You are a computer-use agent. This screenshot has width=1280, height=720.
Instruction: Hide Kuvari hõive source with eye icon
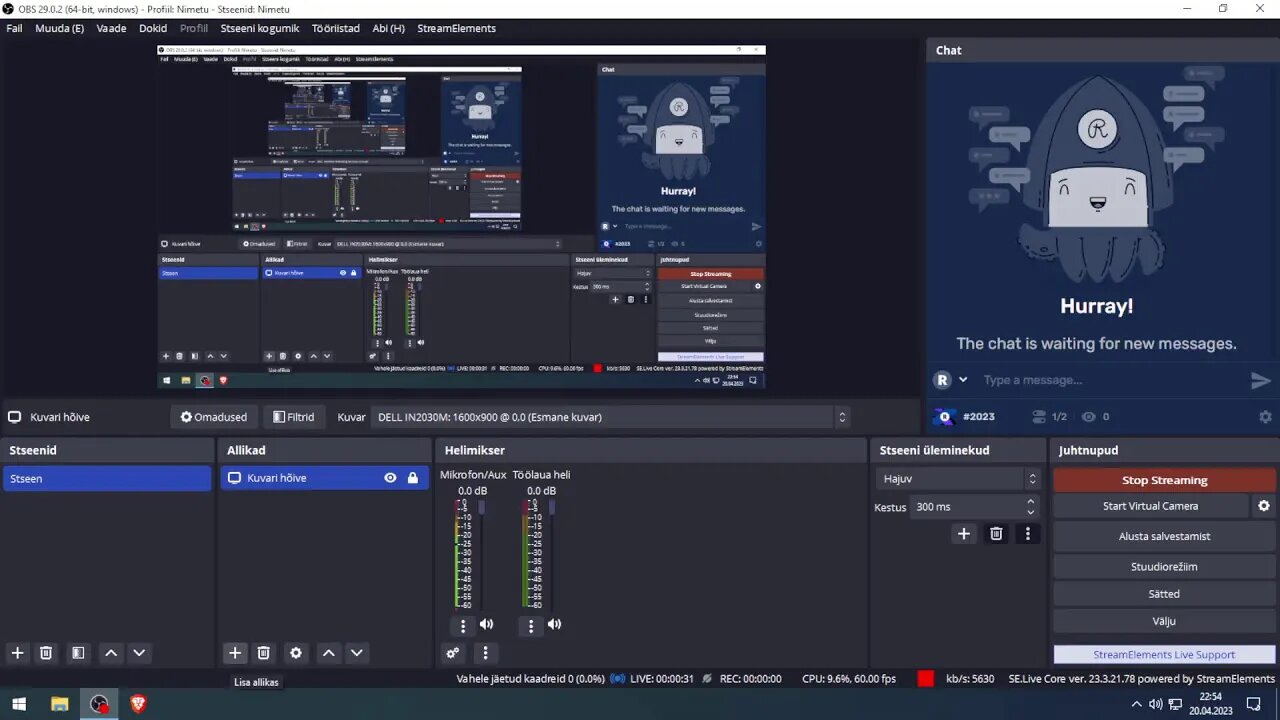(390, 478)
